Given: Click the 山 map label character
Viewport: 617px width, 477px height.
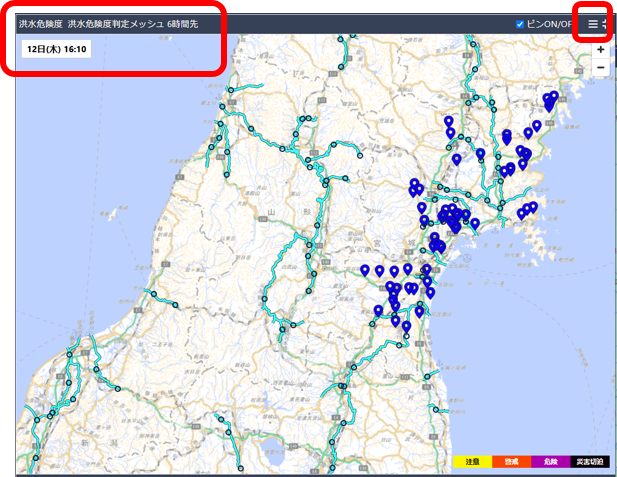Looking at the screenshot, I should [x=272, y=213].
